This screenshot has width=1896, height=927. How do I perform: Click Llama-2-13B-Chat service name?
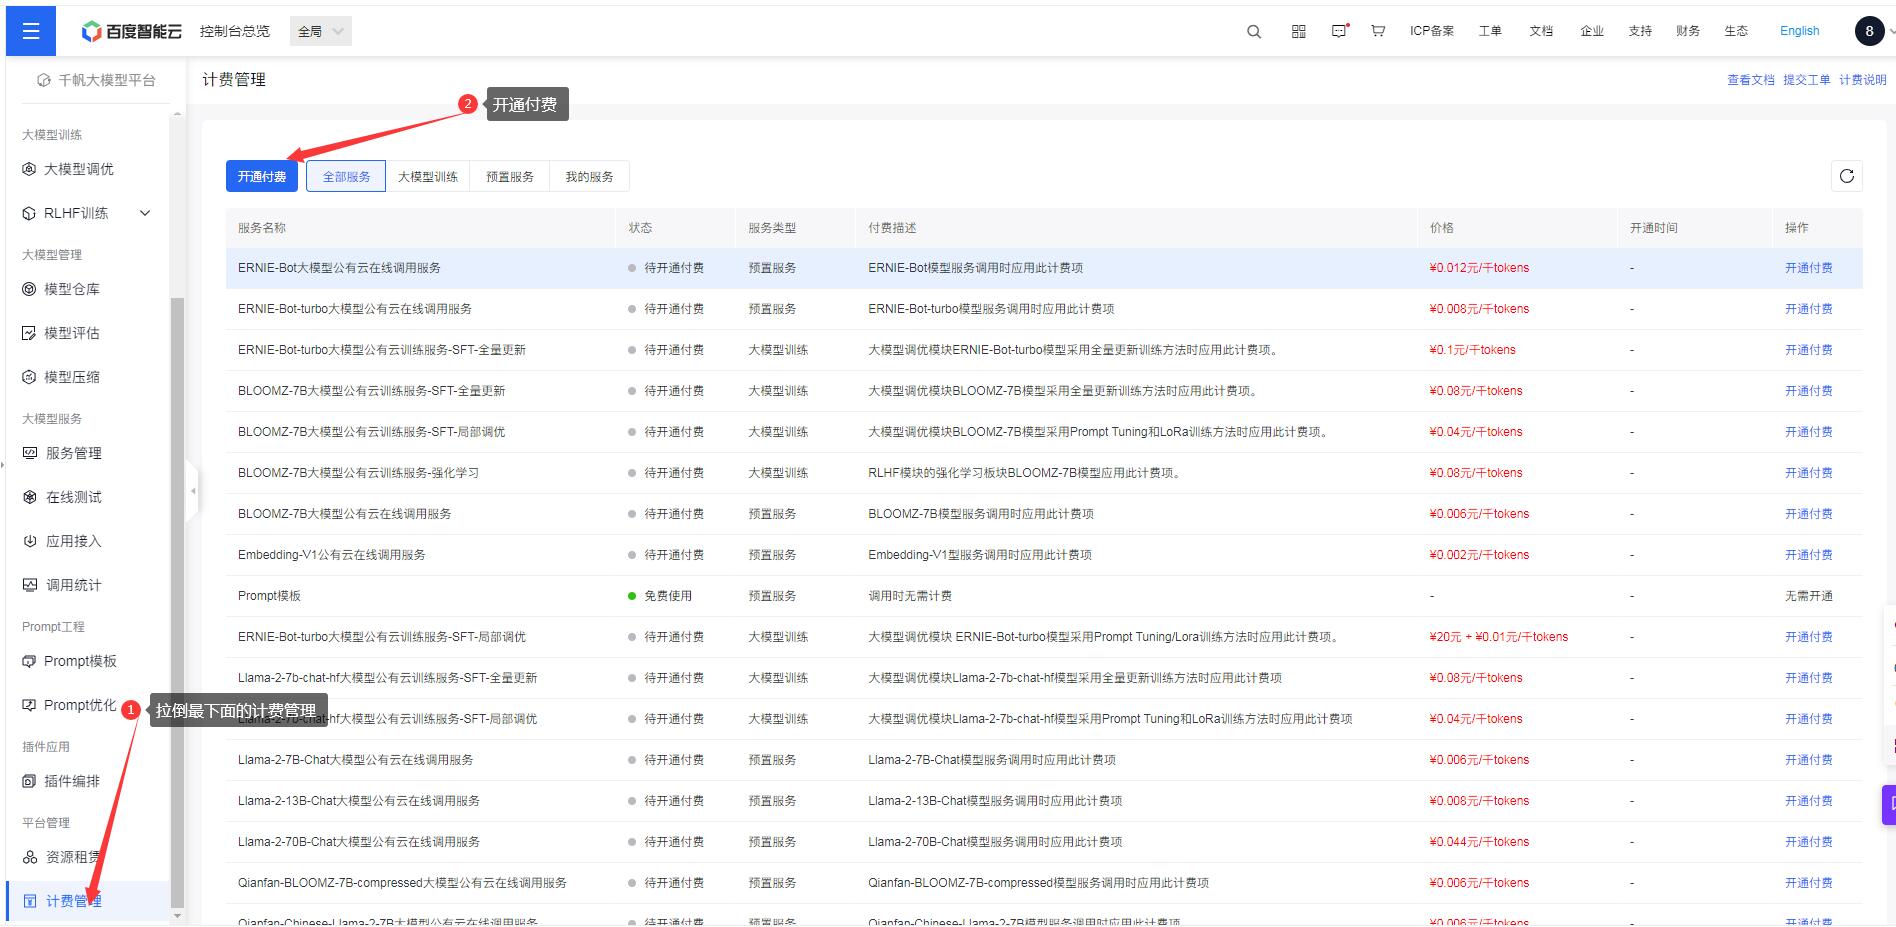click(x=359, y=801)
